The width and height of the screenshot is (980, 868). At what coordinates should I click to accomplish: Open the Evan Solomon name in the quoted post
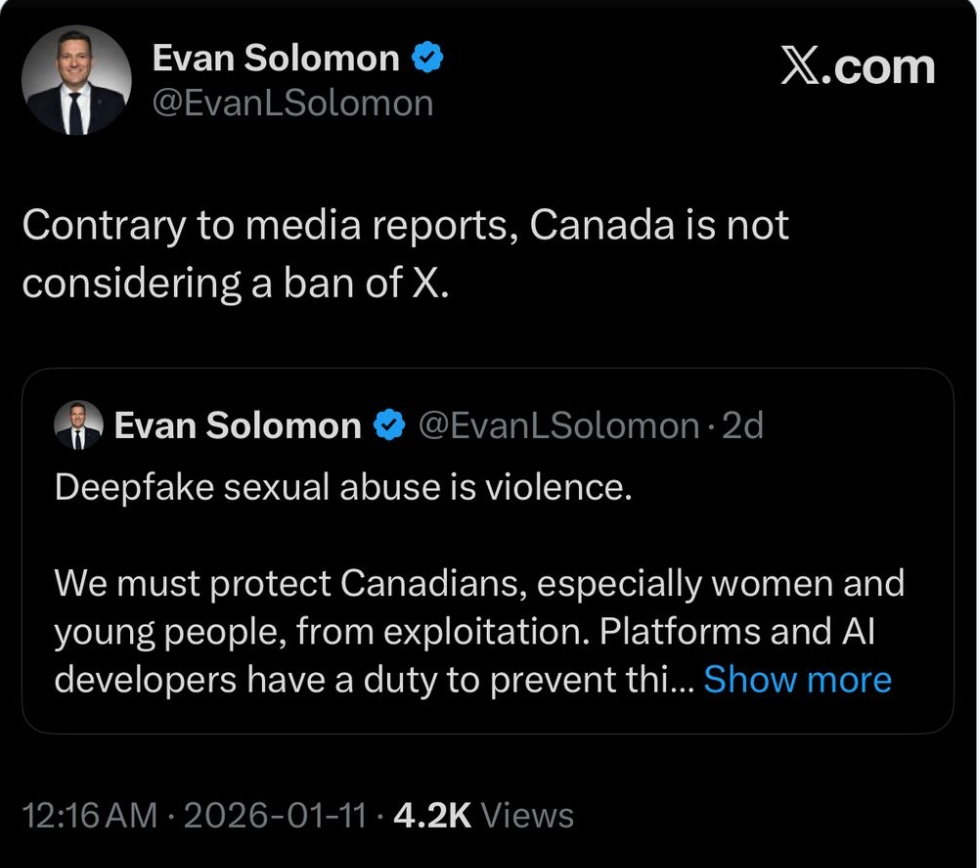point(237,427)
